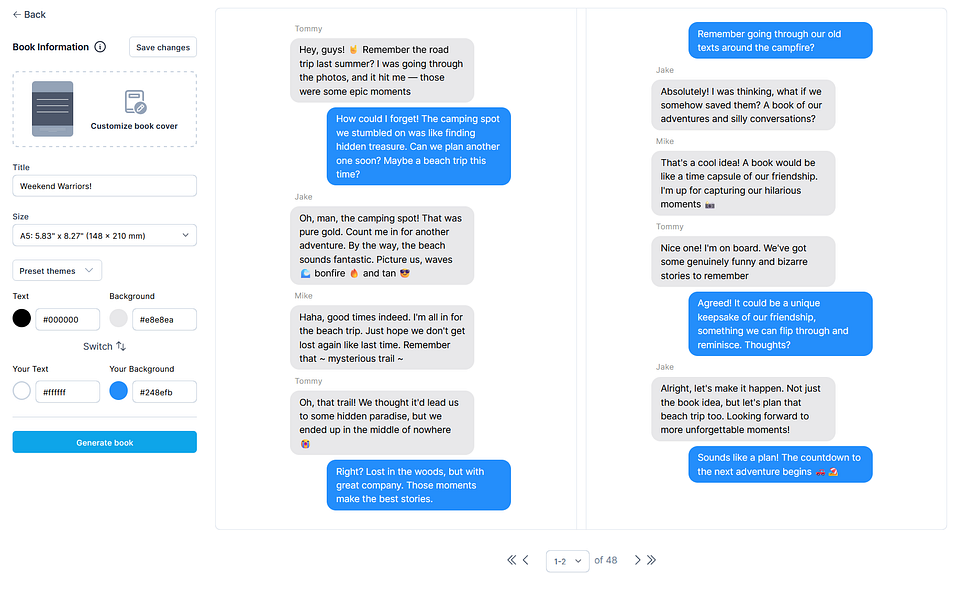Image resolution: width=956 pixels, height=600 pixels.
Task: Click the Title input field
Action: (104, 186)
